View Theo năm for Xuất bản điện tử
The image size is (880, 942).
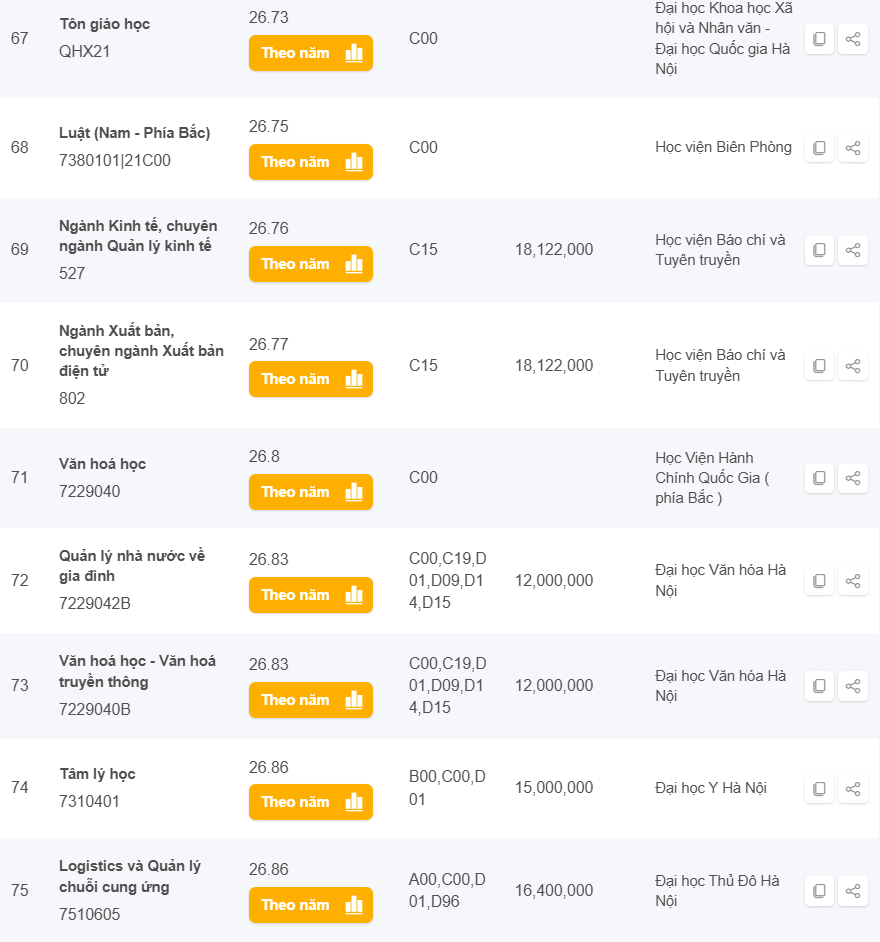[310, 379]
